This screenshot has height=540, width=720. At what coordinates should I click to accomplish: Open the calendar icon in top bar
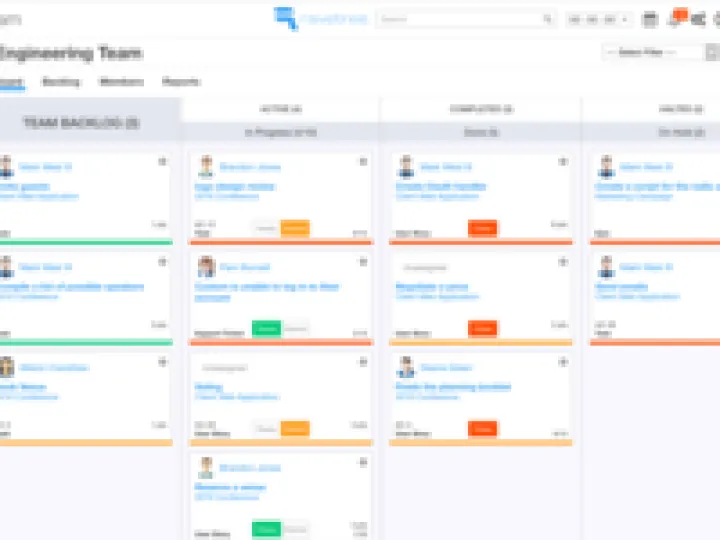(x=650, y=19)
